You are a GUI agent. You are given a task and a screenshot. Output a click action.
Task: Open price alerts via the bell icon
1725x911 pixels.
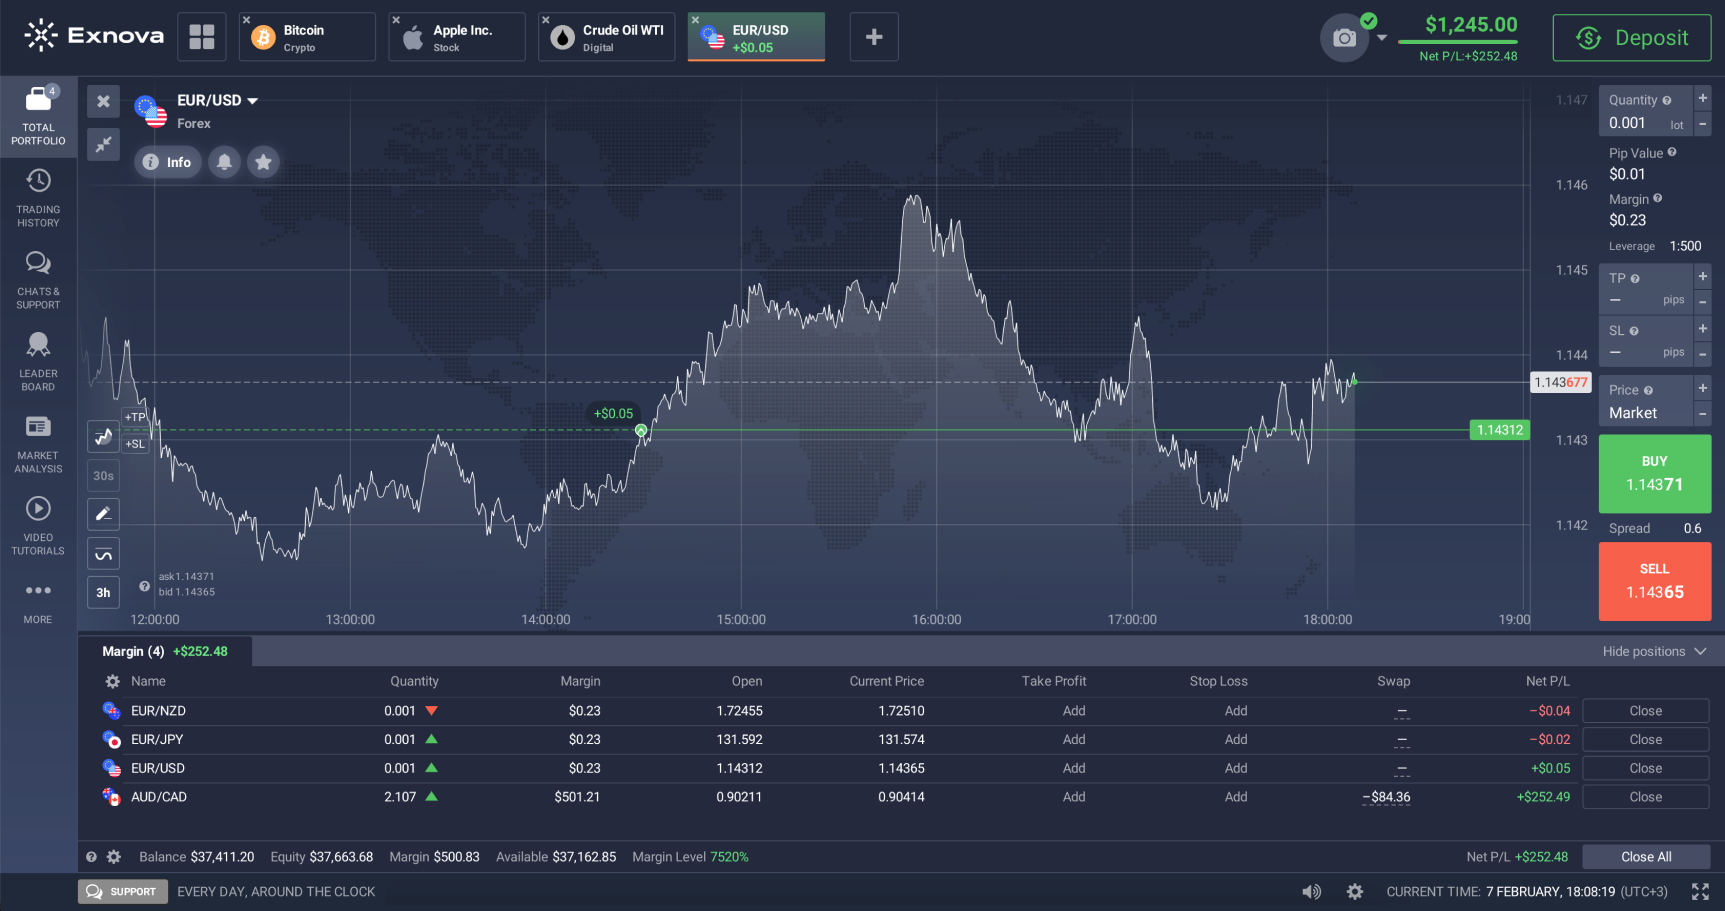224,161
